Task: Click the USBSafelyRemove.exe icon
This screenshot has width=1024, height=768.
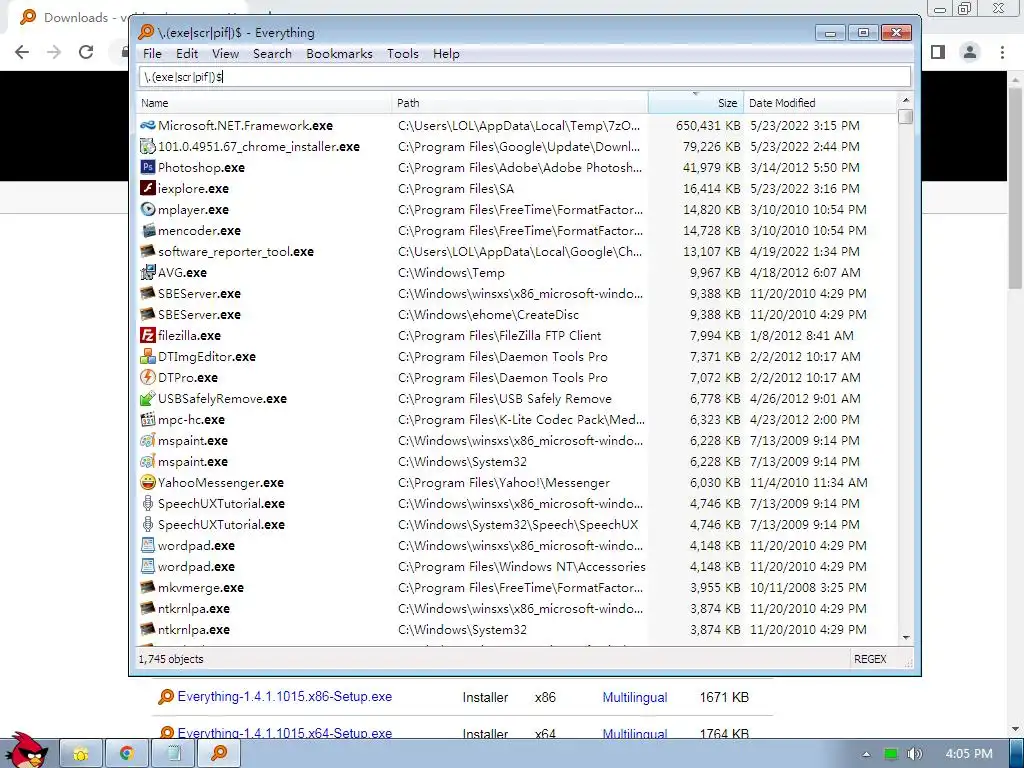Action: 148,398
